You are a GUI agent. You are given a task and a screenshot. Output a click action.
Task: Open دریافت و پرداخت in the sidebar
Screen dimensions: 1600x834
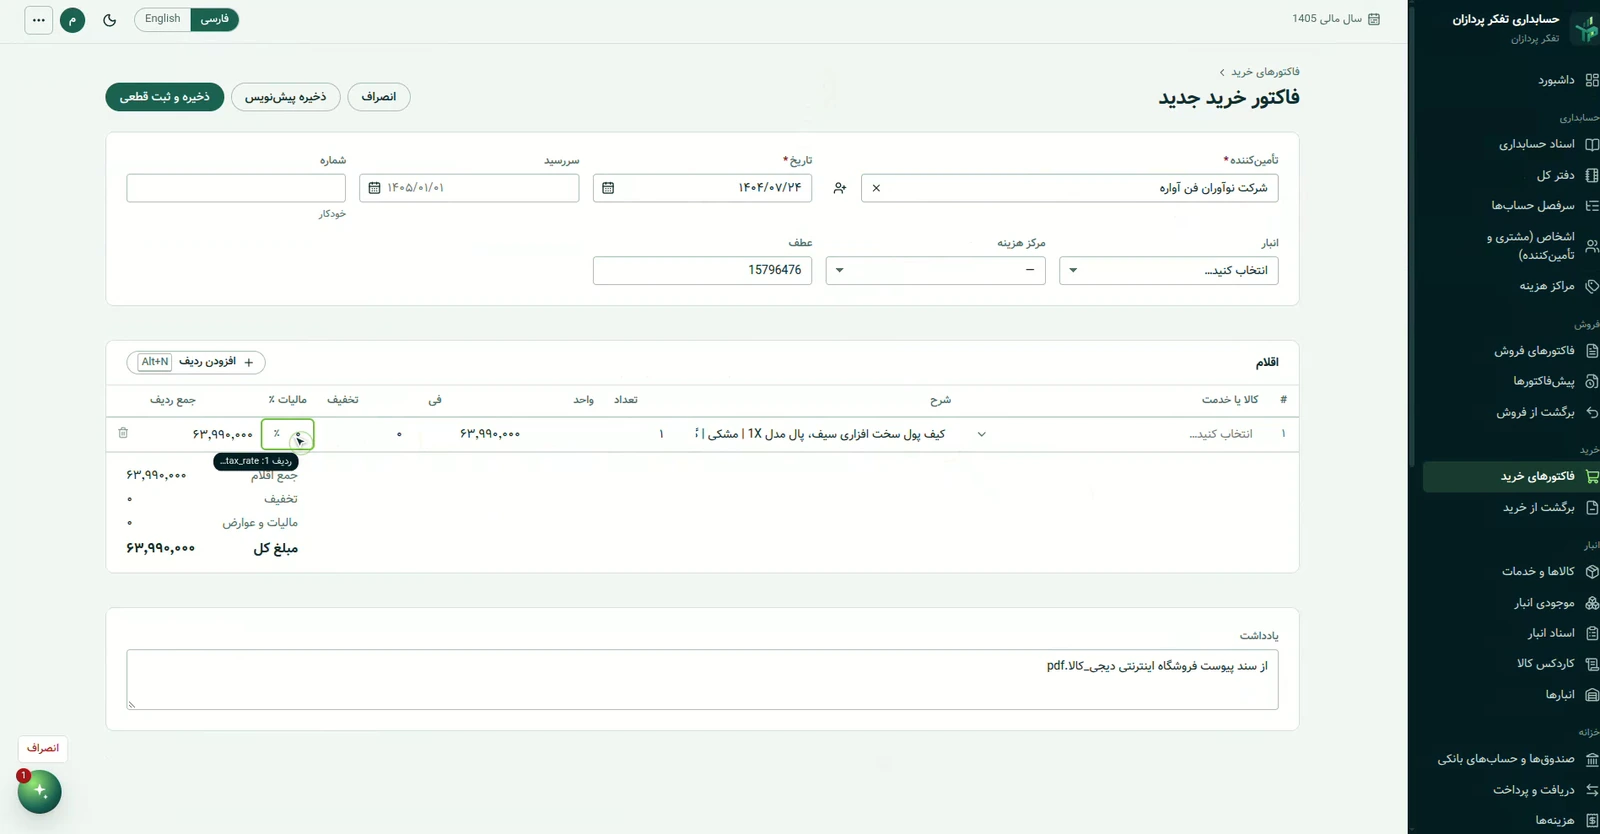tap(1511, 790)
